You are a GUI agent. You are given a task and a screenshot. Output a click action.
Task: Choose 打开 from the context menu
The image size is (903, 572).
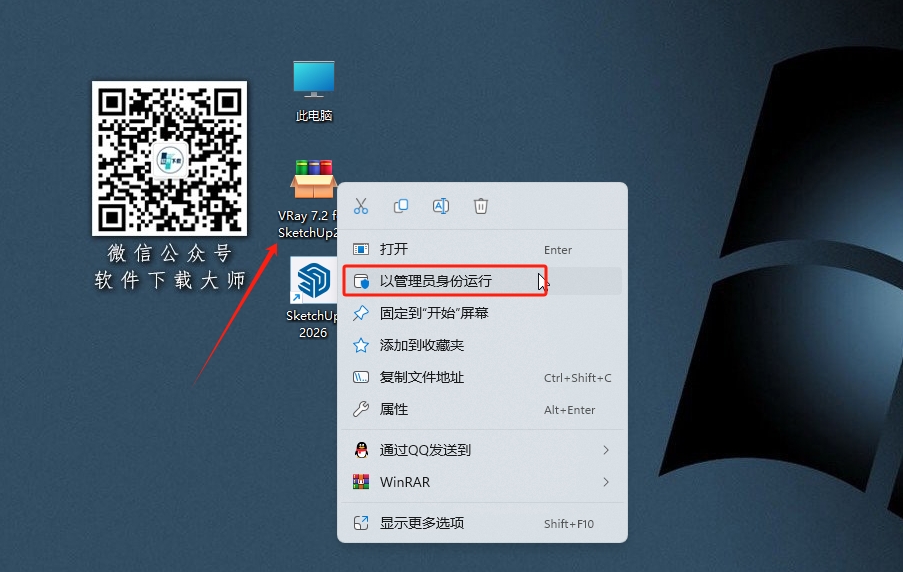tap(482, 249)
